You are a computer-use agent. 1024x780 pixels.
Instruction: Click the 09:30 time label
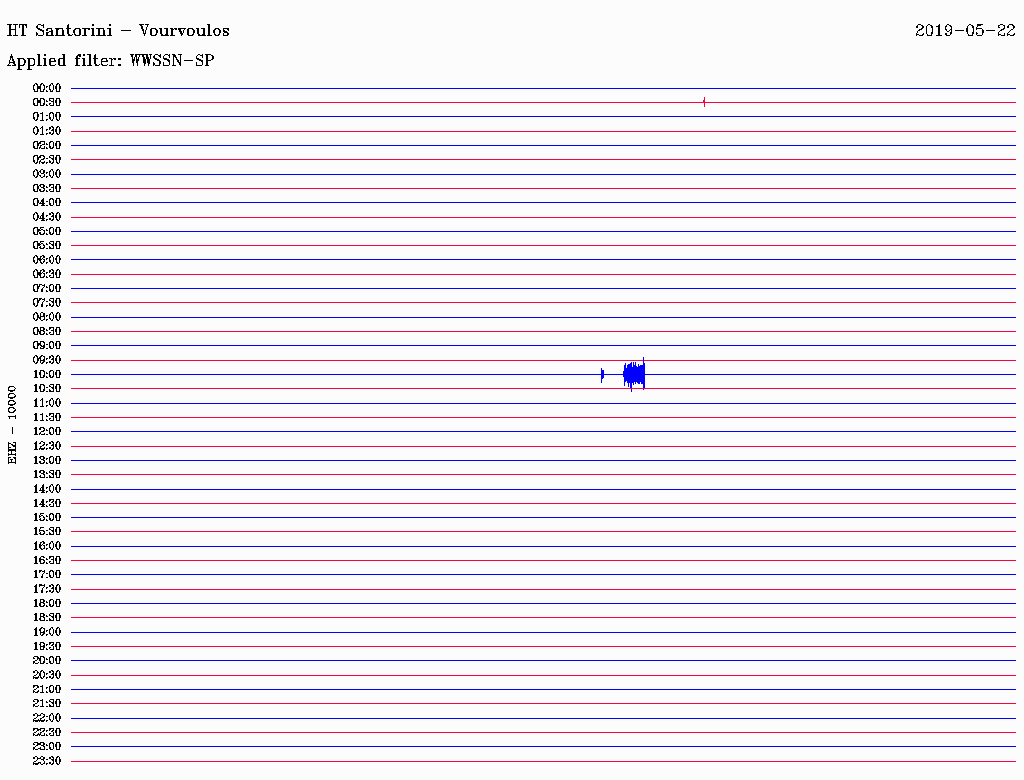[47, 360]
